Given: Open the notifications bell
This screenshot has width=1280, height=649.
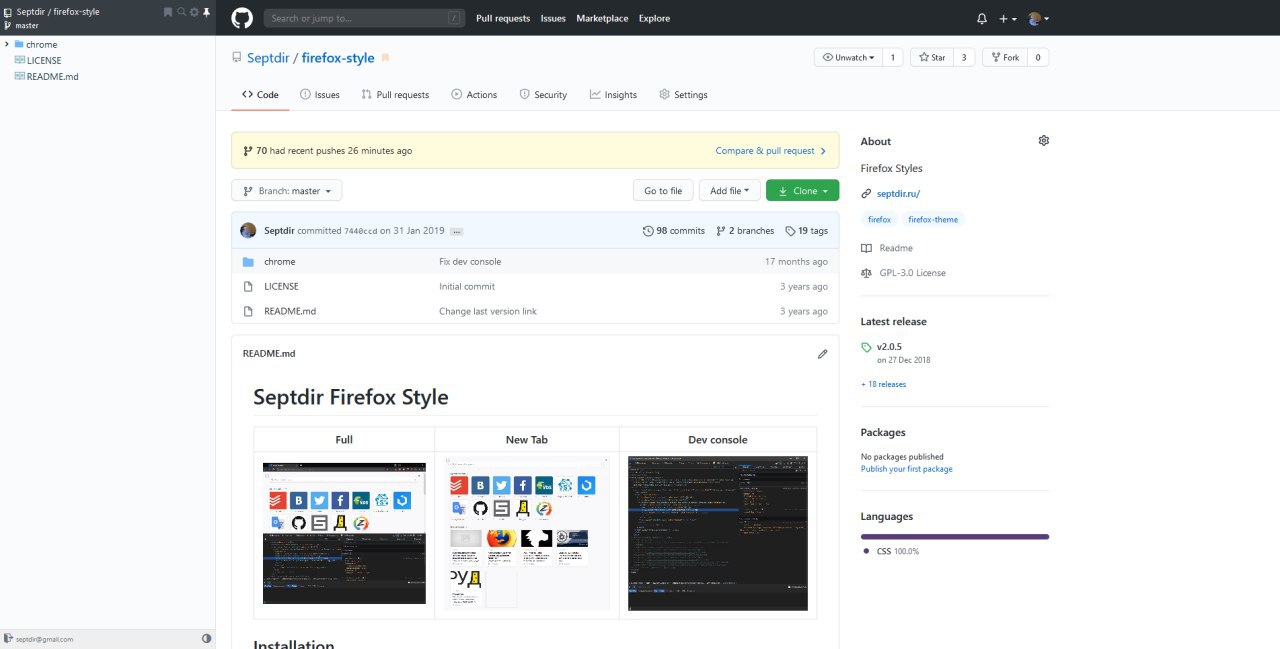Looking at the screenshot, I should 982,18.
